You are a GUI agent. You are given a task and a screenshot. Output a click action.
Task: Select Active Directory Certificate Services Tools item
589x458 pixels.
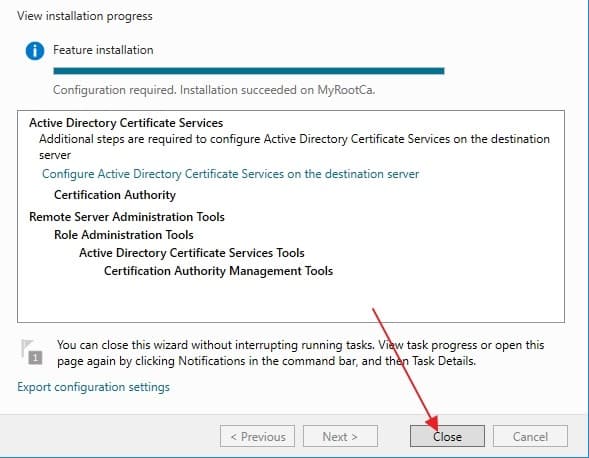(192, 253)
